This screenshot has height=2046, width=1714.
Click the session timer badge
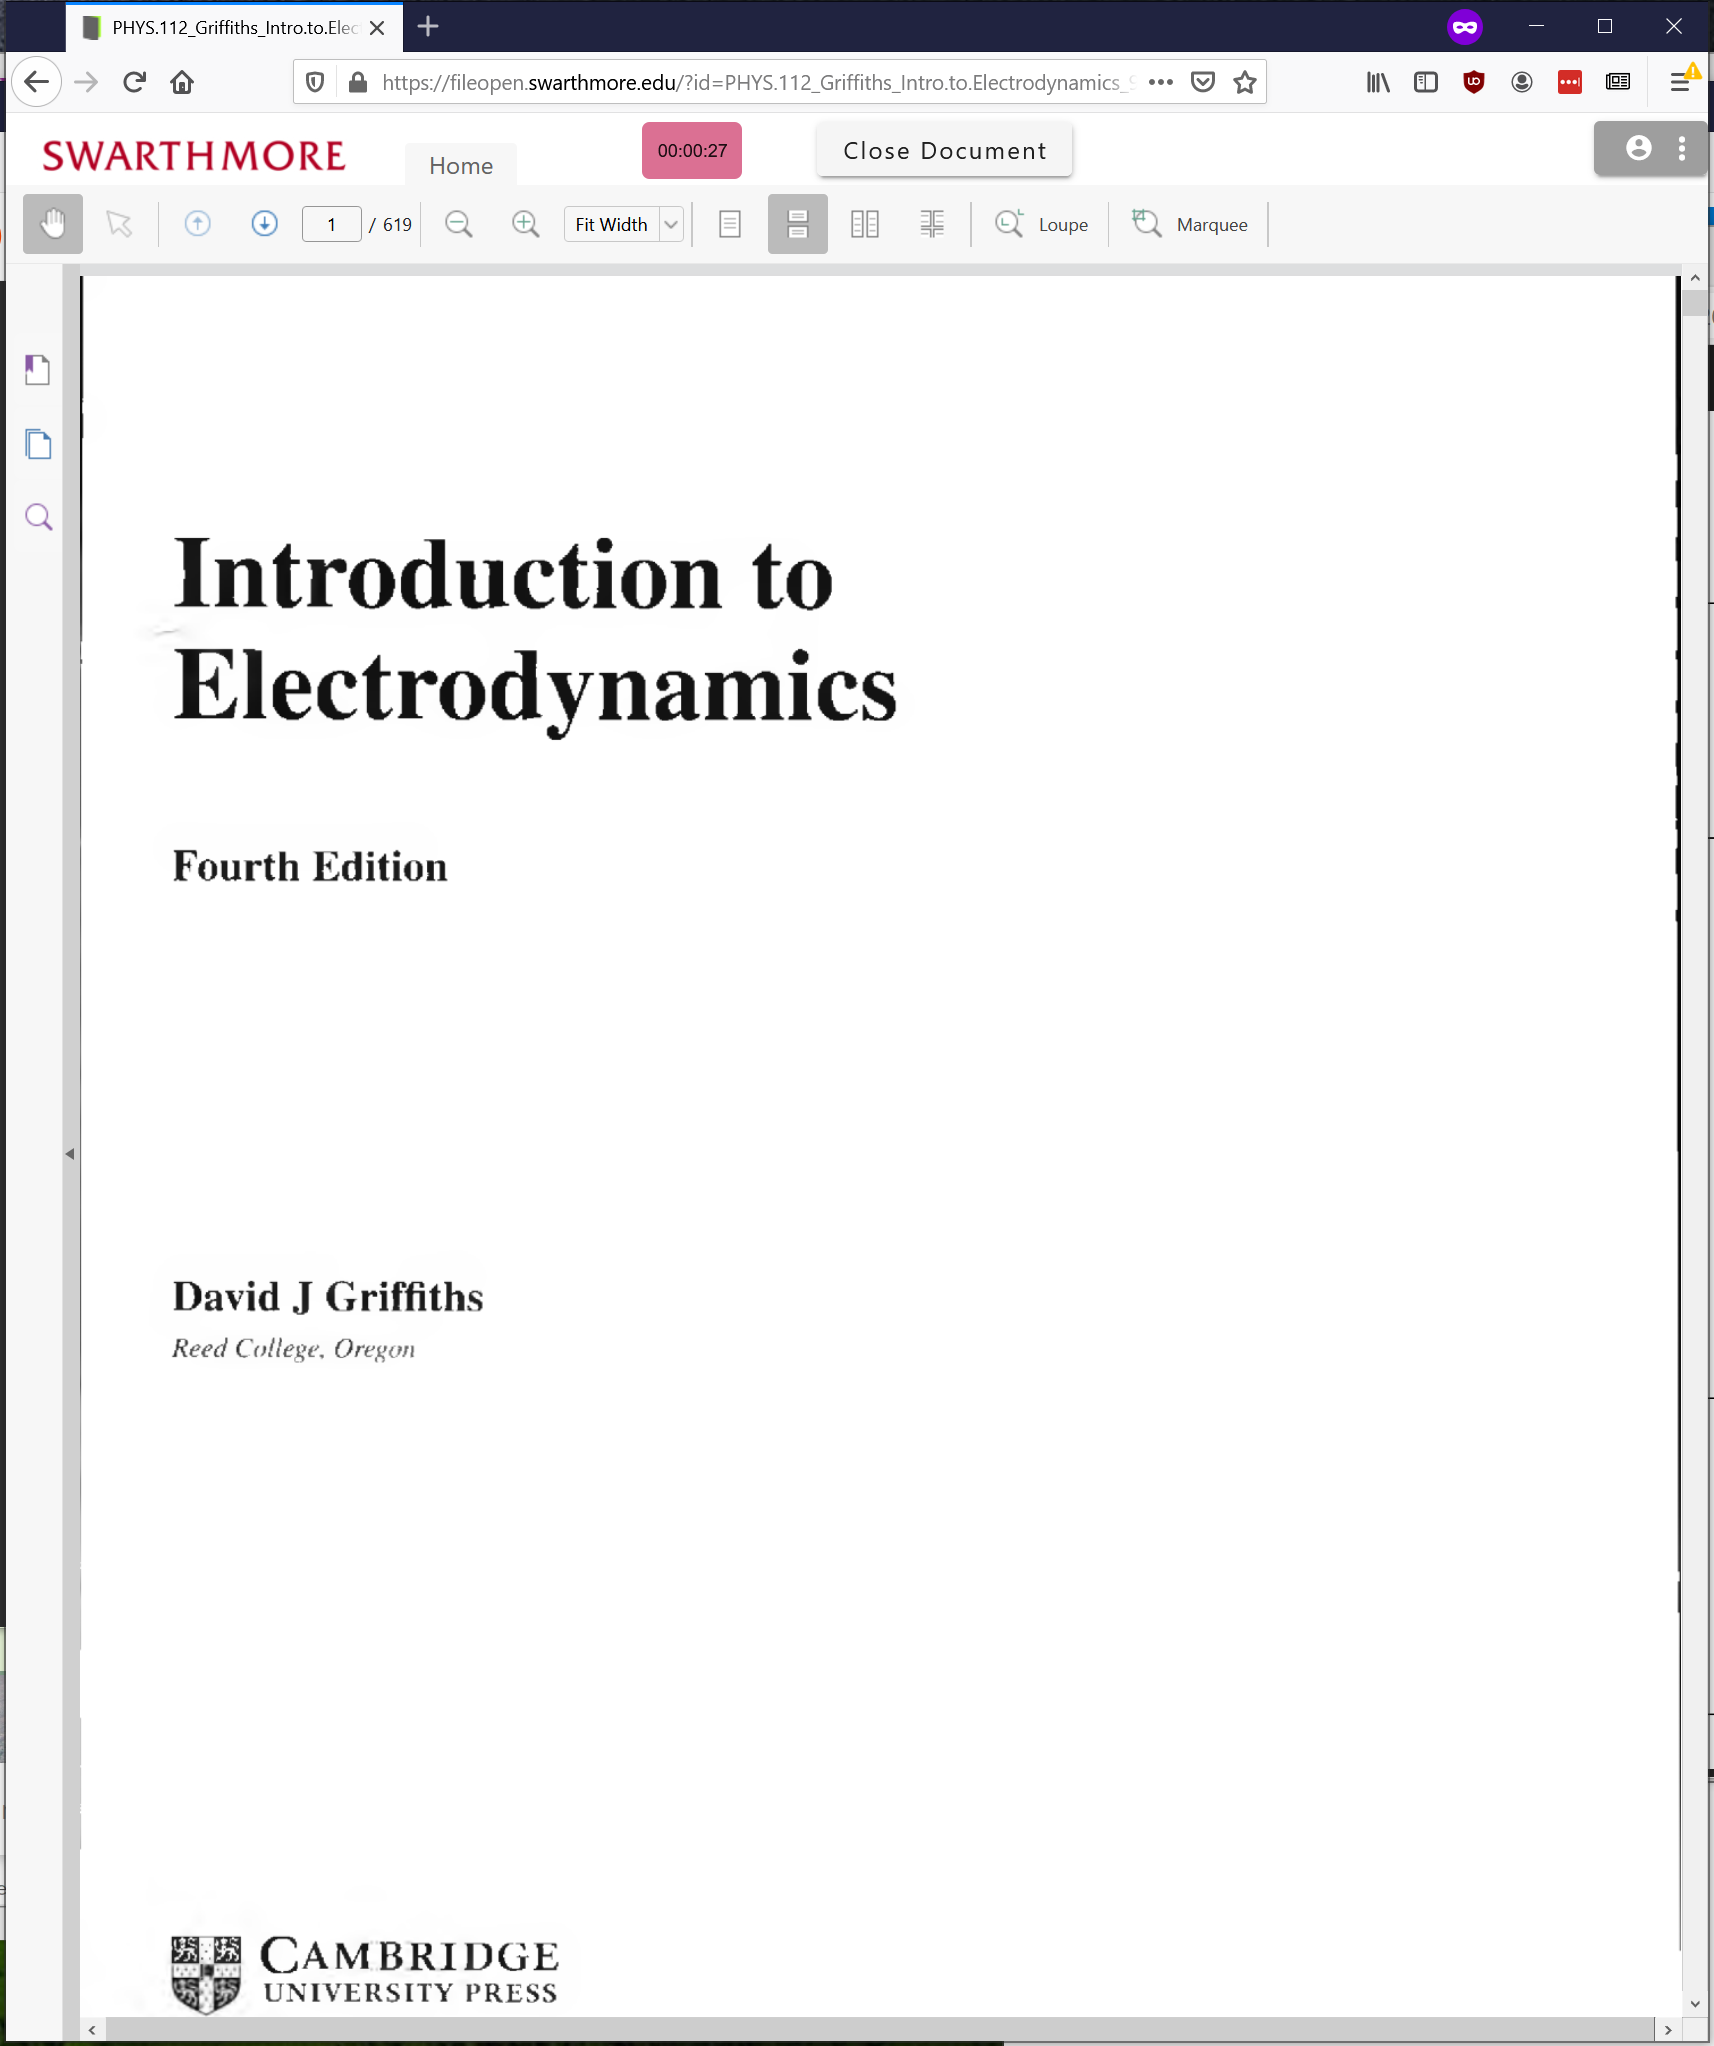(692, 150)
